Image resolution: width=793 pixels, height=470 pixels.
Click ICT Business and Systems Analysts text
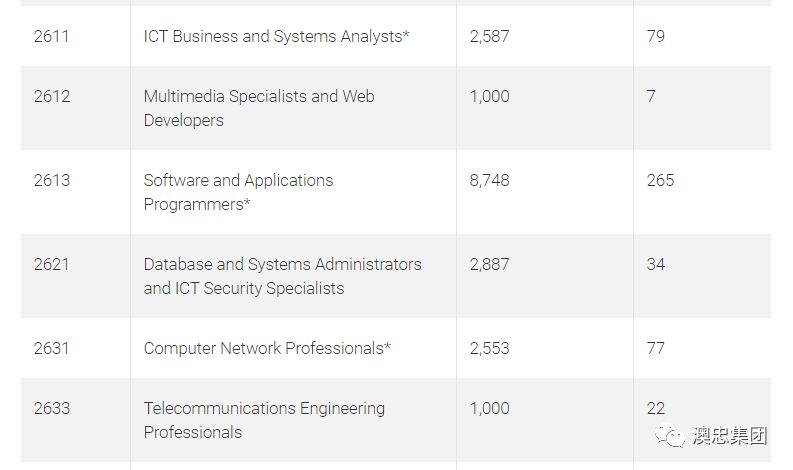tap(277, 36)
